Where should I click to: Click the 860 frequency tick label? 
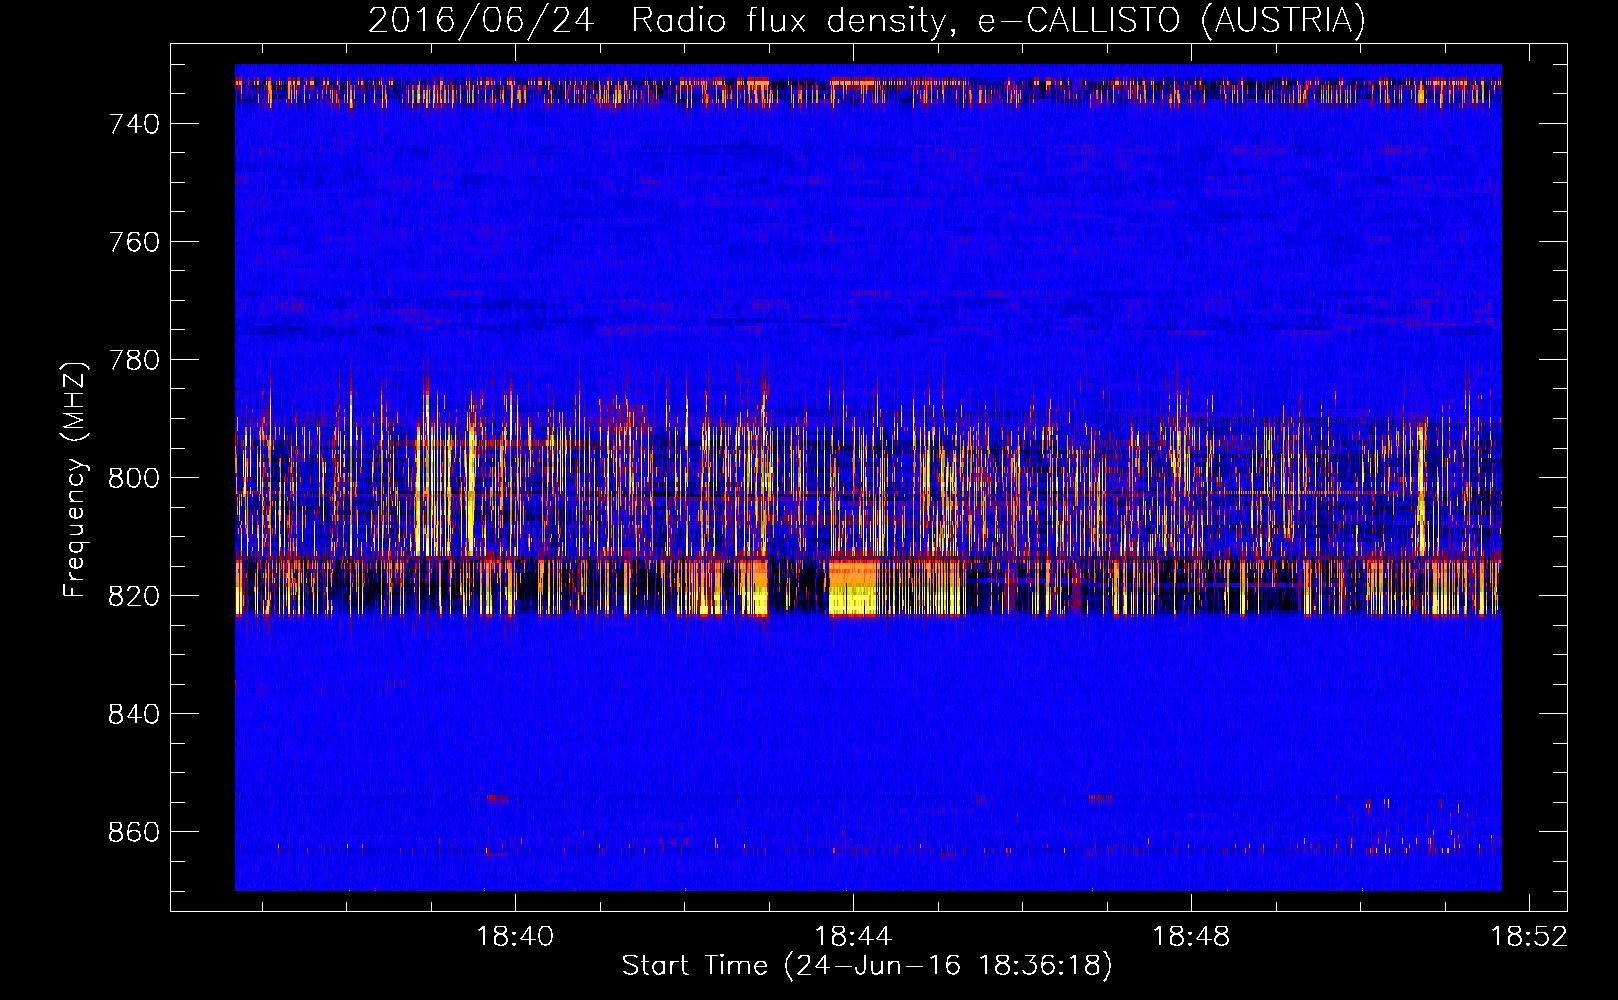coord(134,832)
